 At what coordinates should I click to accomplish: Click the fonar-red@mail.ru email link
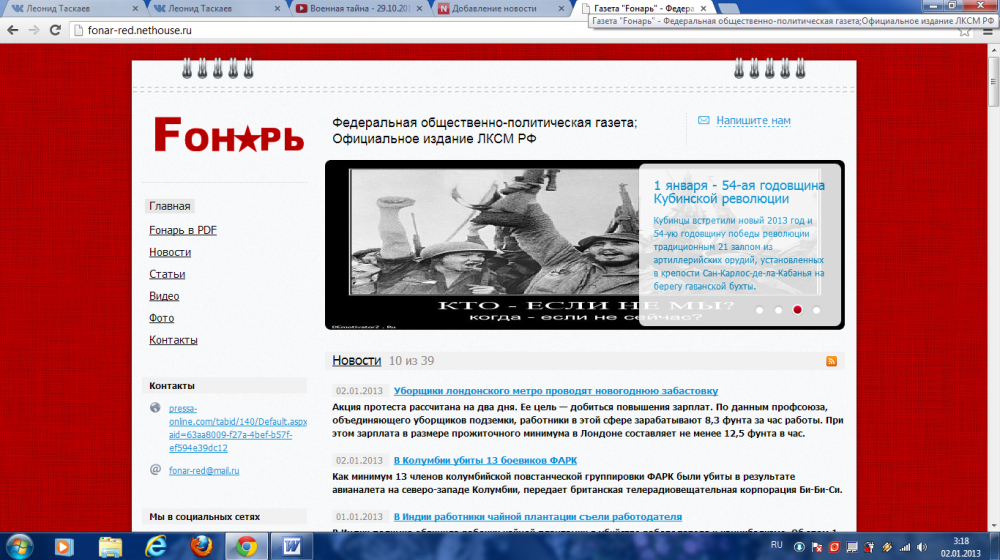[204, 471]
